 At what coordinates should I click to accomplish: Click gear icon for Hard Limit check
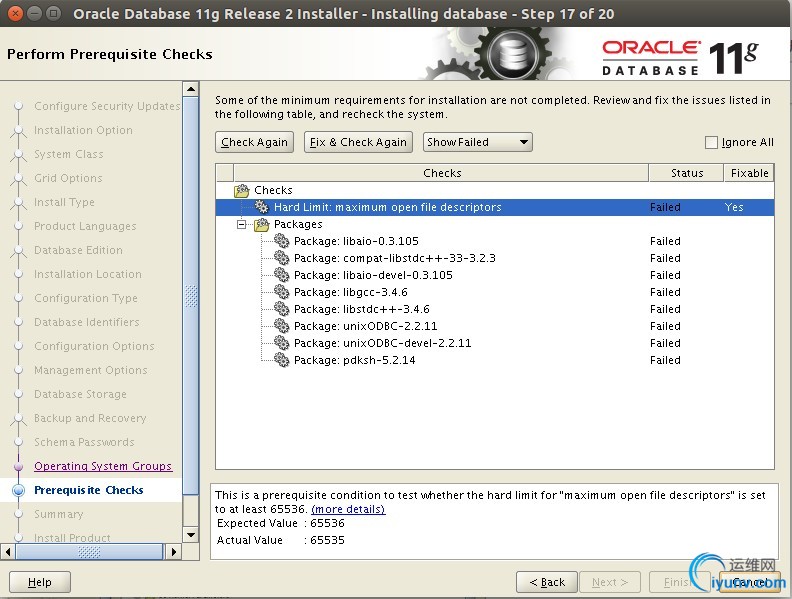coord(261,207)
